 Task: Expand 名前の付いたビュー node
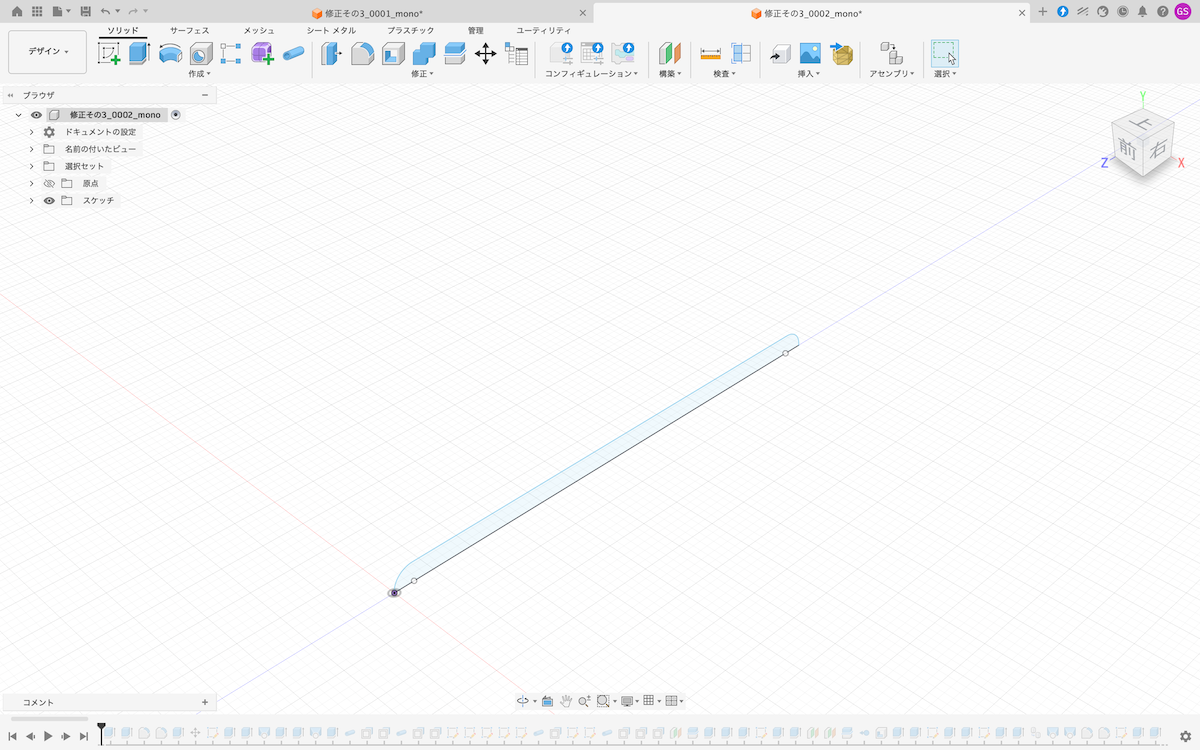pos(31,149)
